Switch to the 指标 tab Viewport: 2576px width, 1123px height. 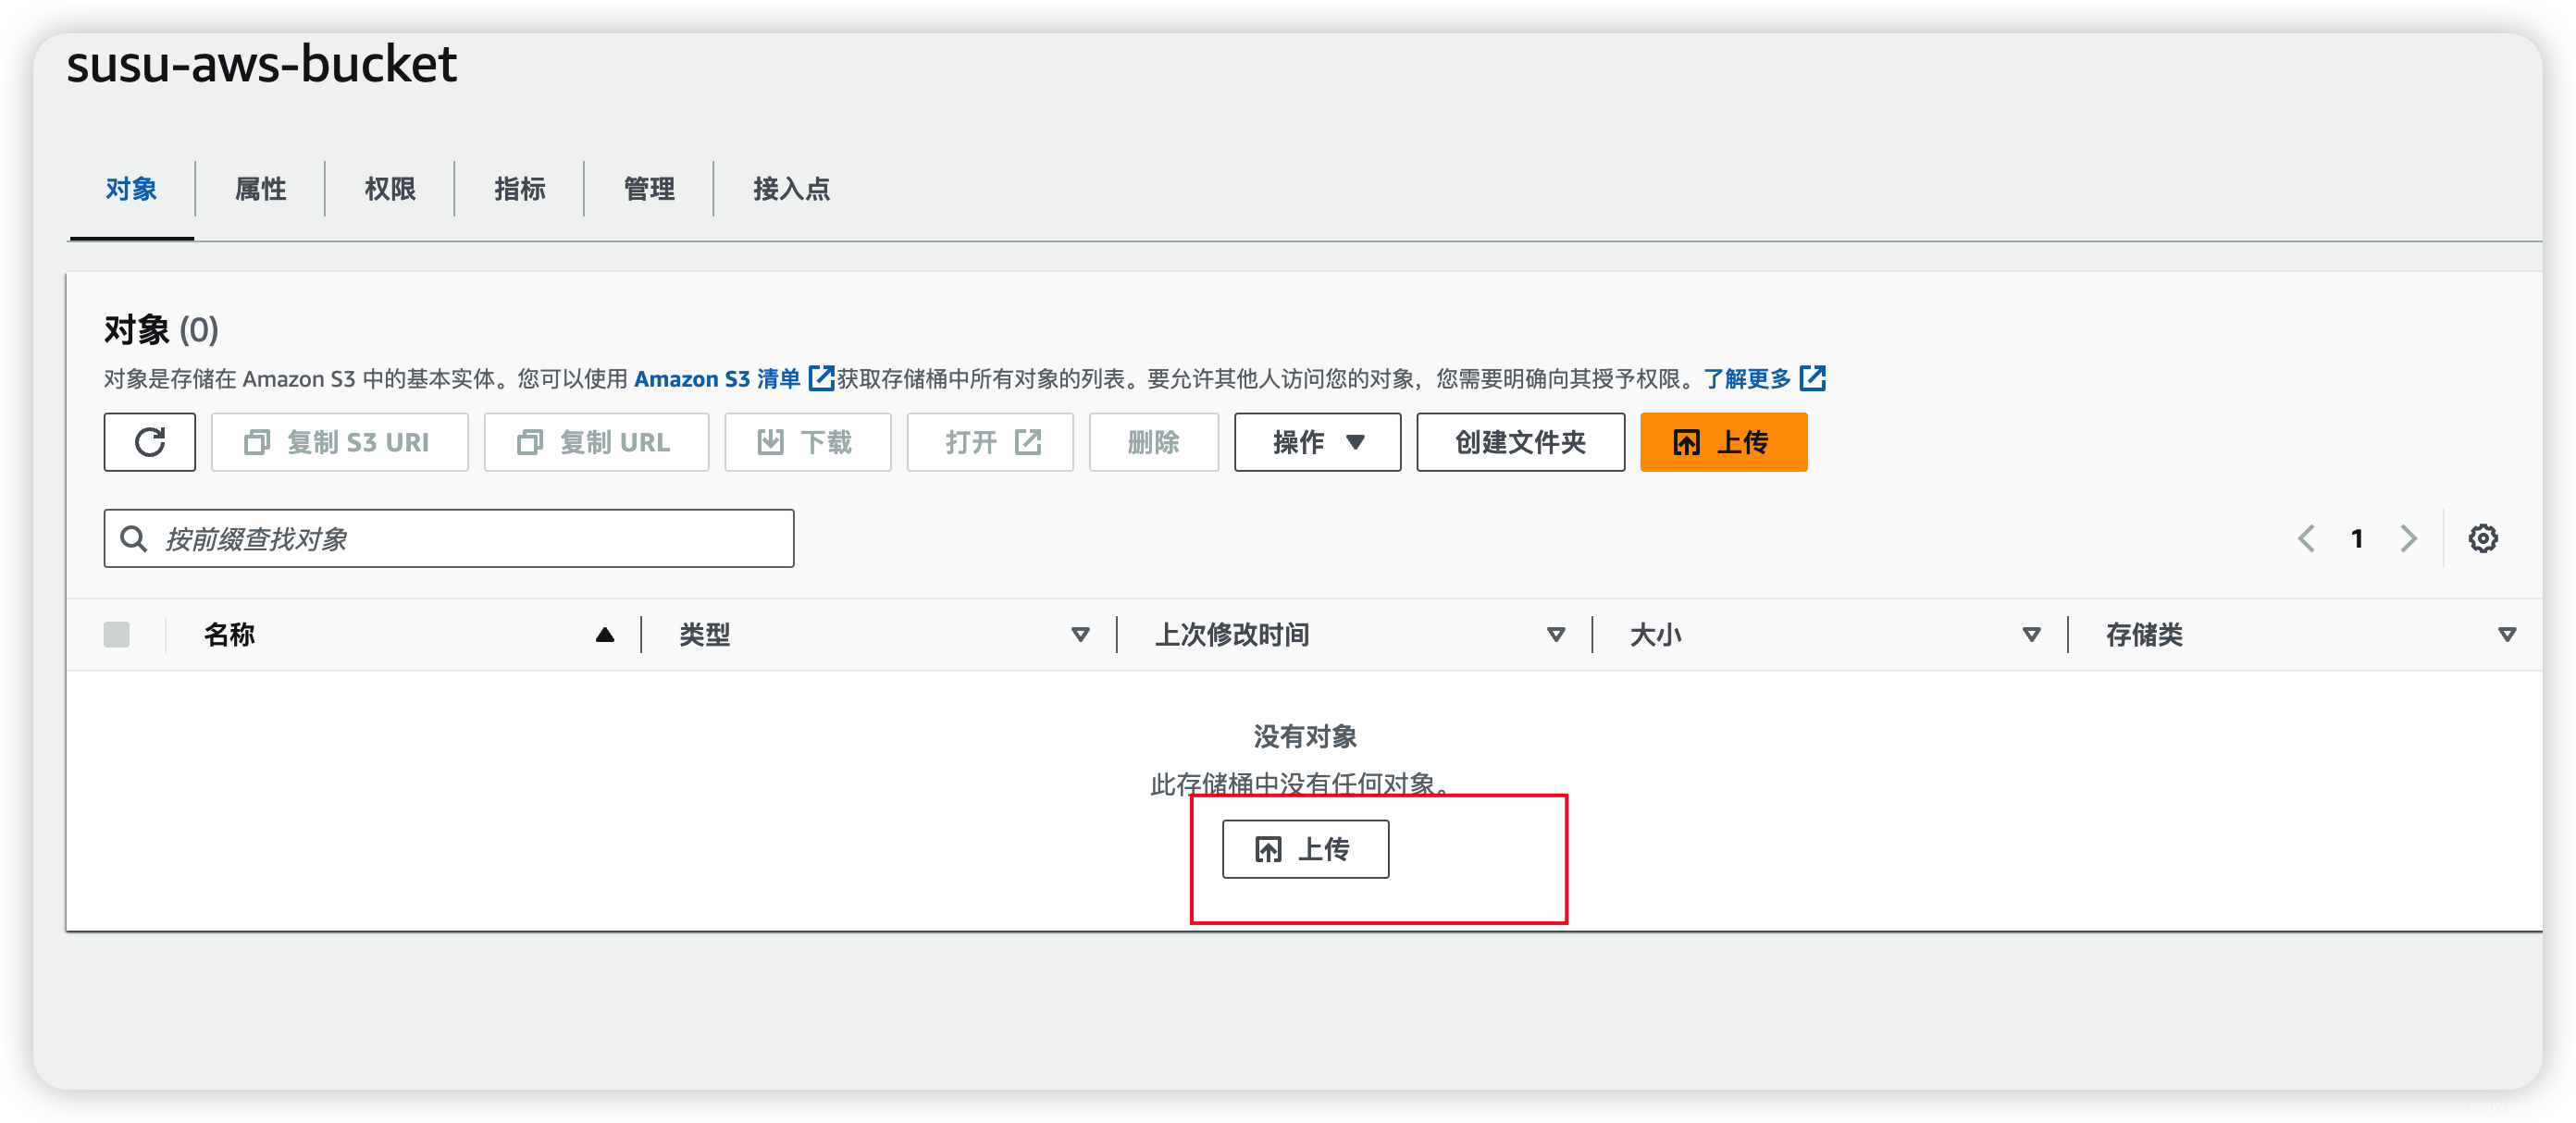[x=519, y=189]
